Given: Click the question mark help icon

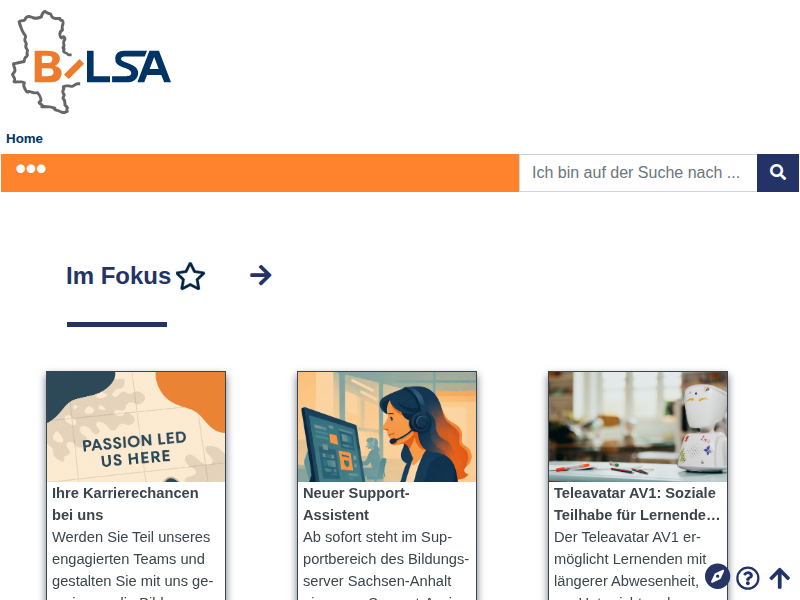Looking at the screenshot, I should (x=747, y=579).
